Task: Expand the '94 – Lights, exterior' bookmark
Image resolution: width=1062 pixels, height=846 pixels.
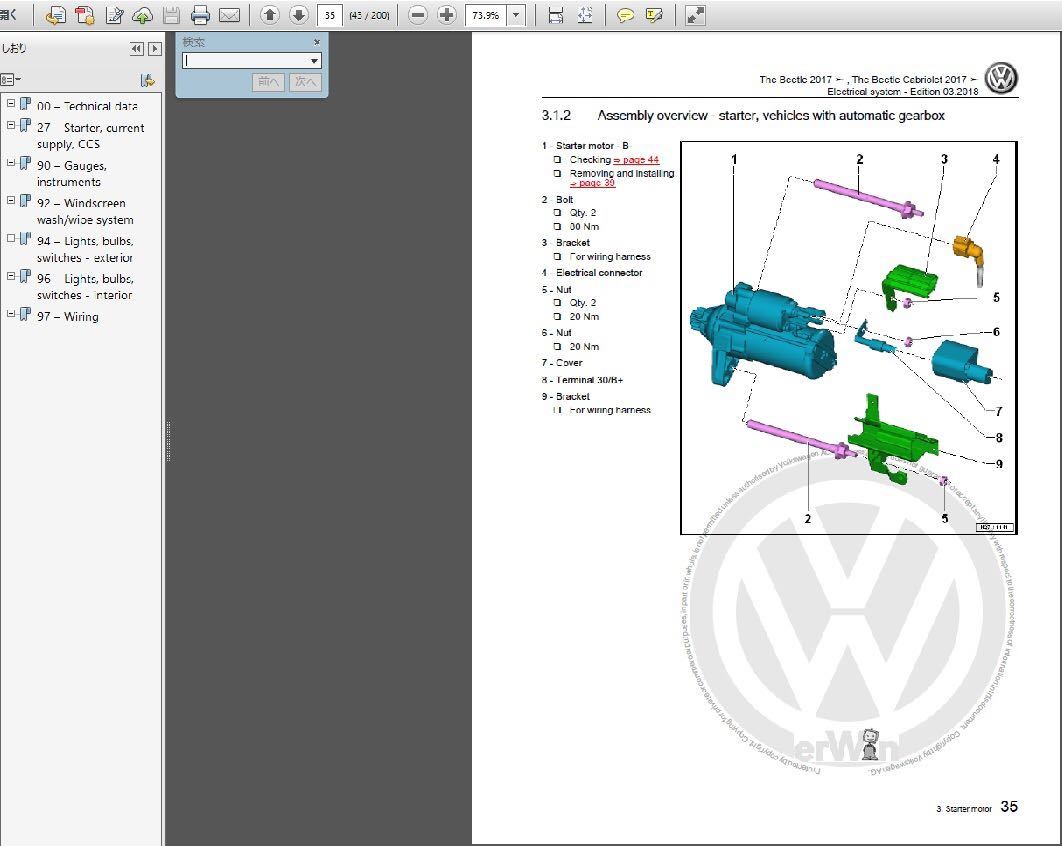Action: click(11, 238)
